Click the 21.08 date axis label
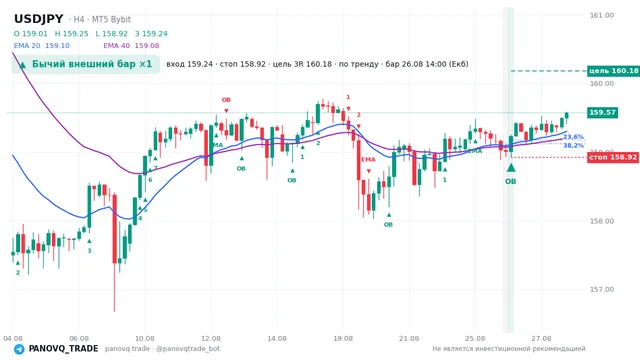 point(409,338)
